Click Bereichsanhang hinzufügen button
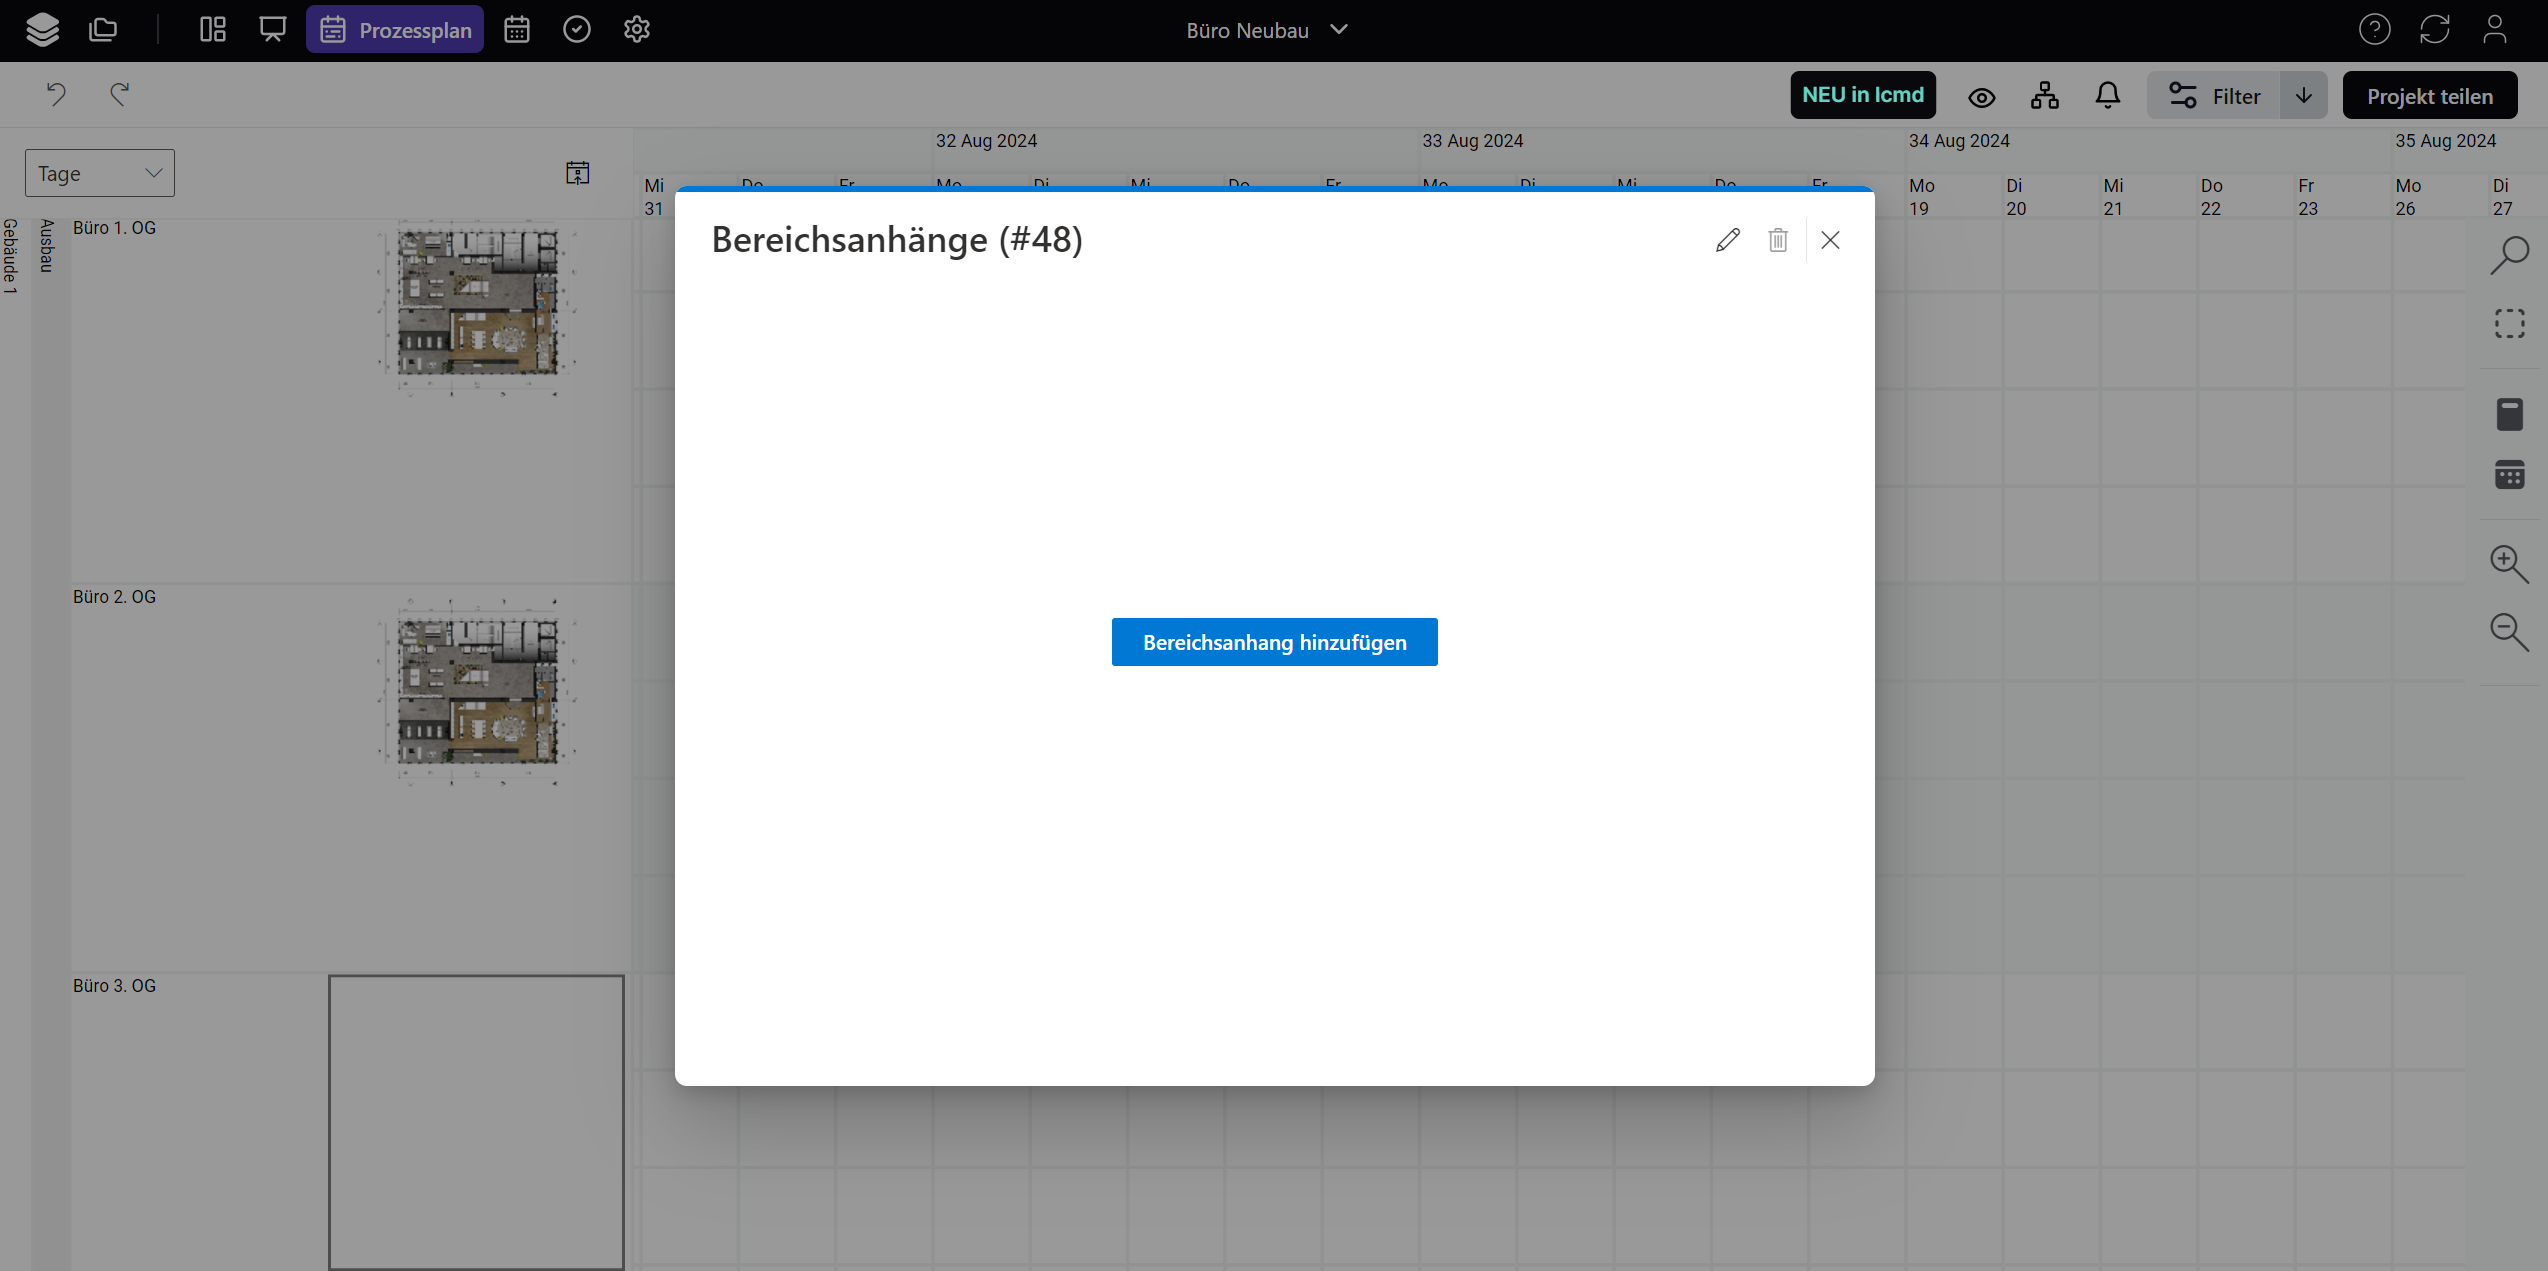Viewport: 2548px width, 1271px height. click(x=1274, y=642)
